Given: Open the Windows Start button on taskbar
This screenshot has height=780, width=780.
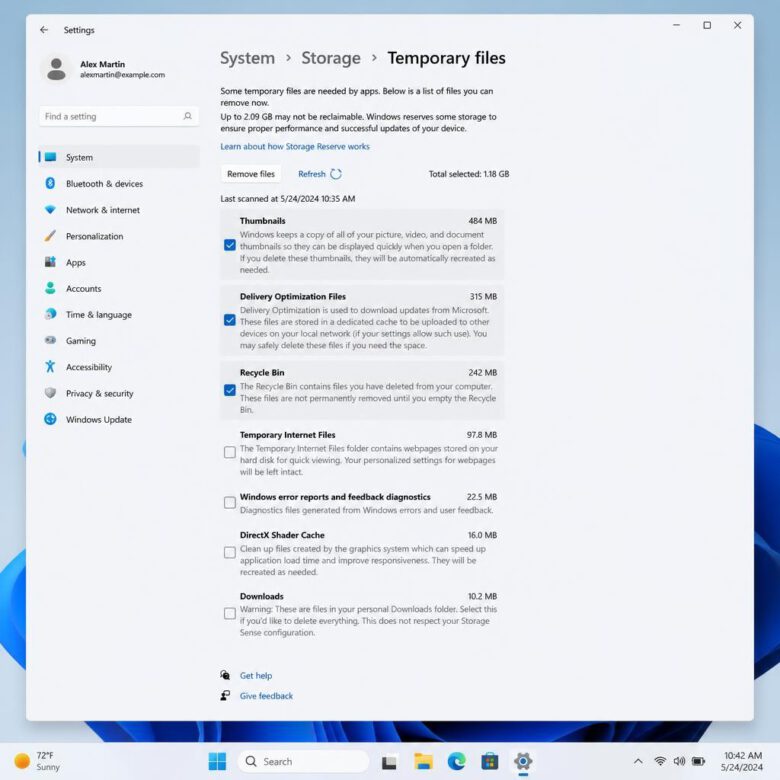Looking at the screenshot, I should (217, 761).
